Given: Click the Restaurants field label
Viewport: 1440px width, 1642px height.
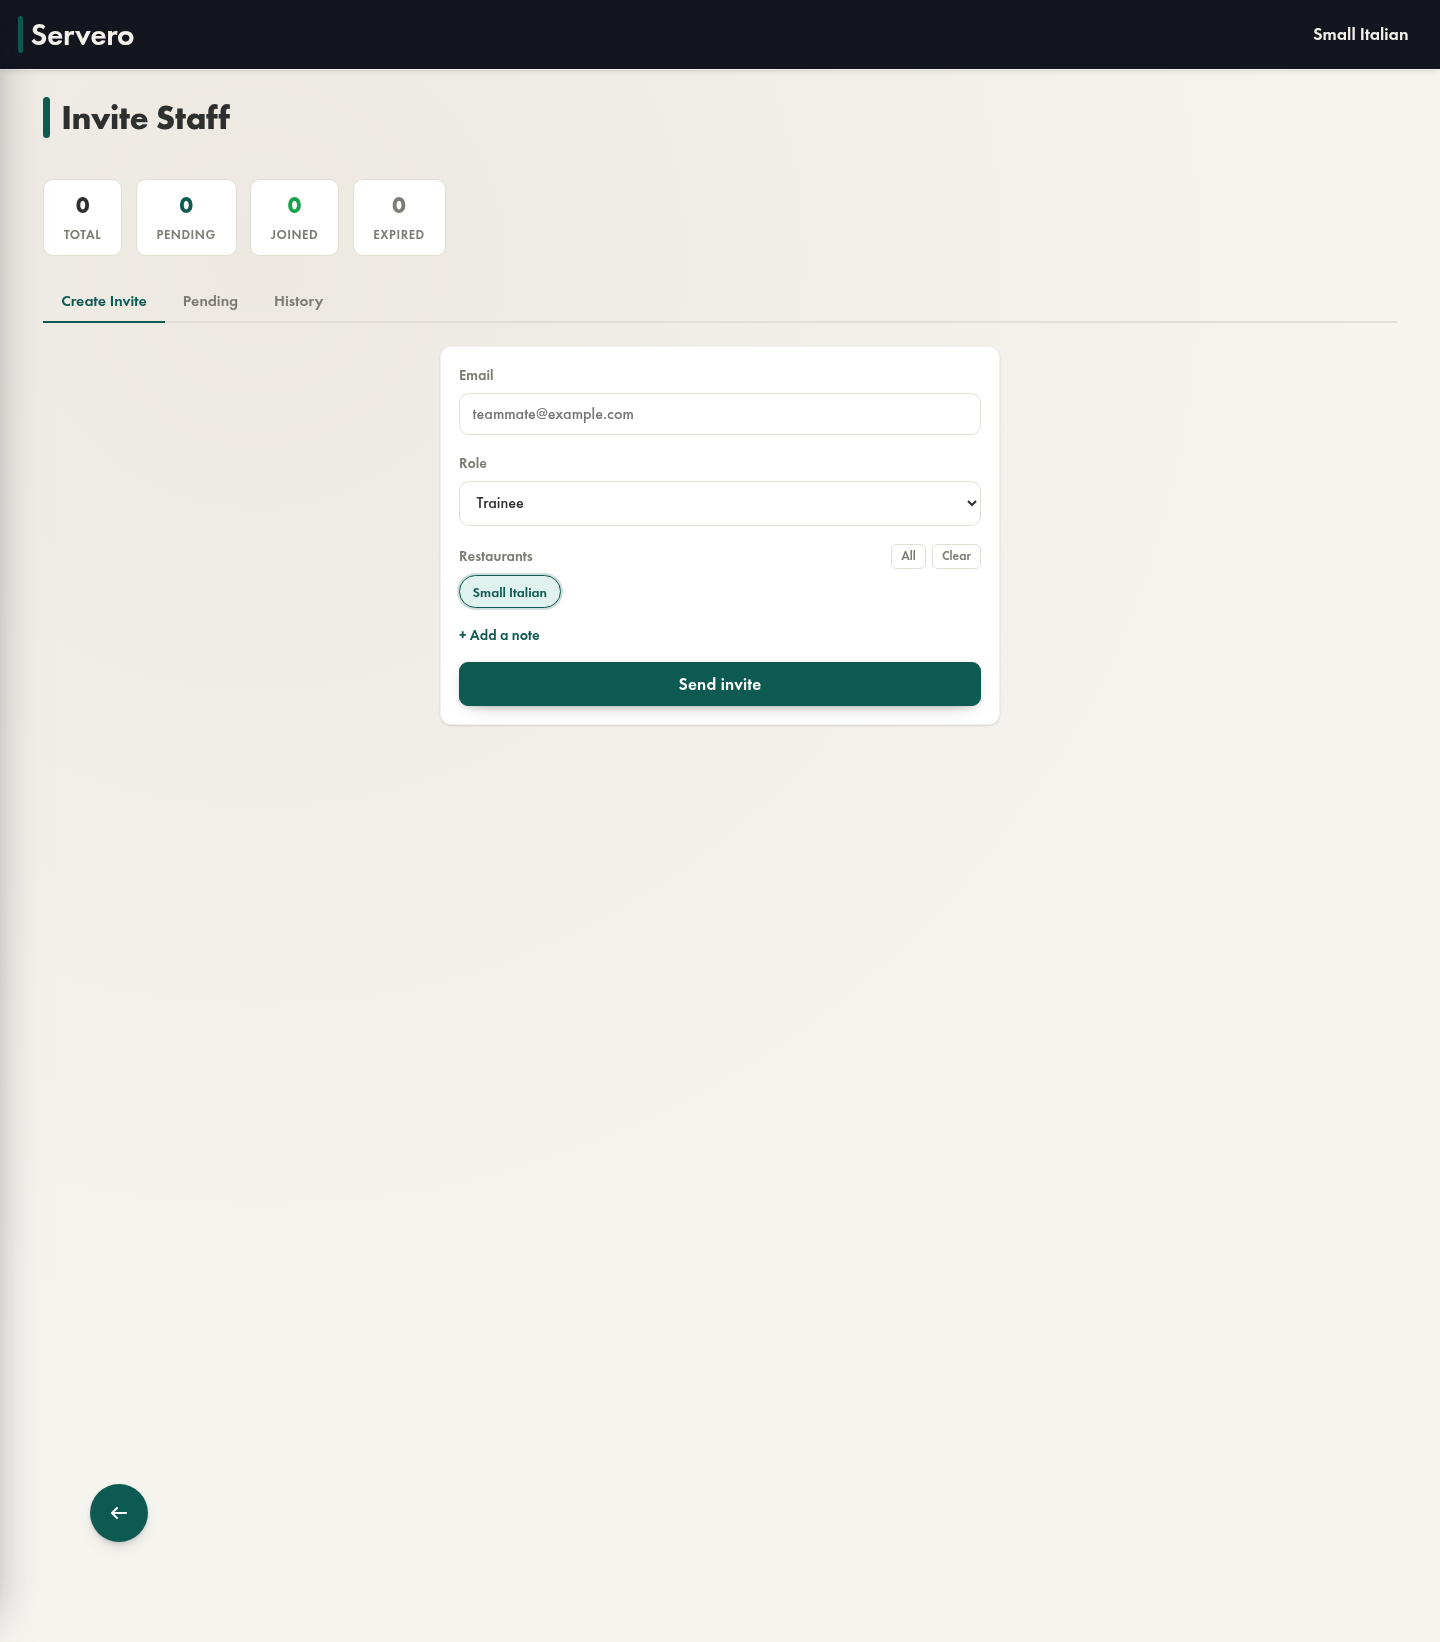Looking at the screenshot, I should (x=496, y=556).
